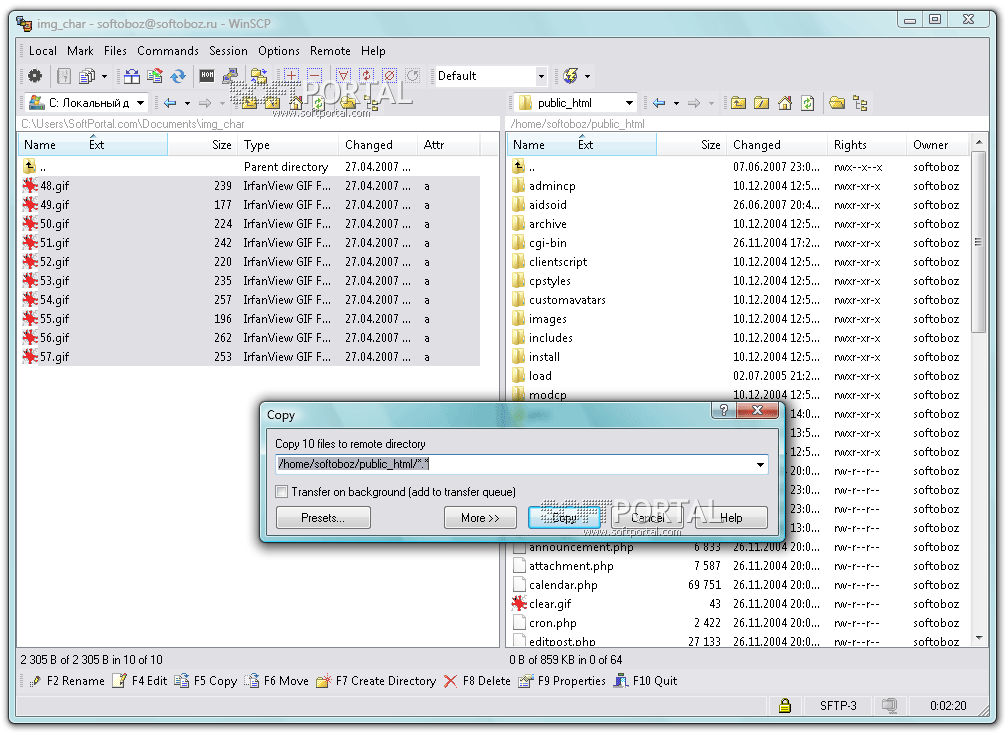The width and height of the screenshot is (1005, 739).
Task: Click the remote panel vertical scrollbar thumb
Action: 978,242
